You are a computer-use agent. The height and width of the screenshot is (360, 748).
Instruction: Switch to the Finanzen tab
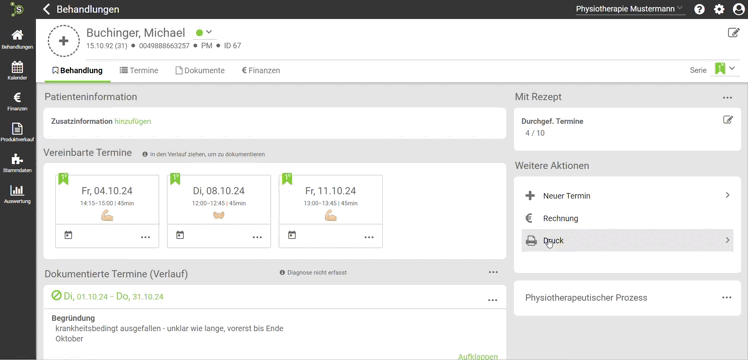(261, 71)
